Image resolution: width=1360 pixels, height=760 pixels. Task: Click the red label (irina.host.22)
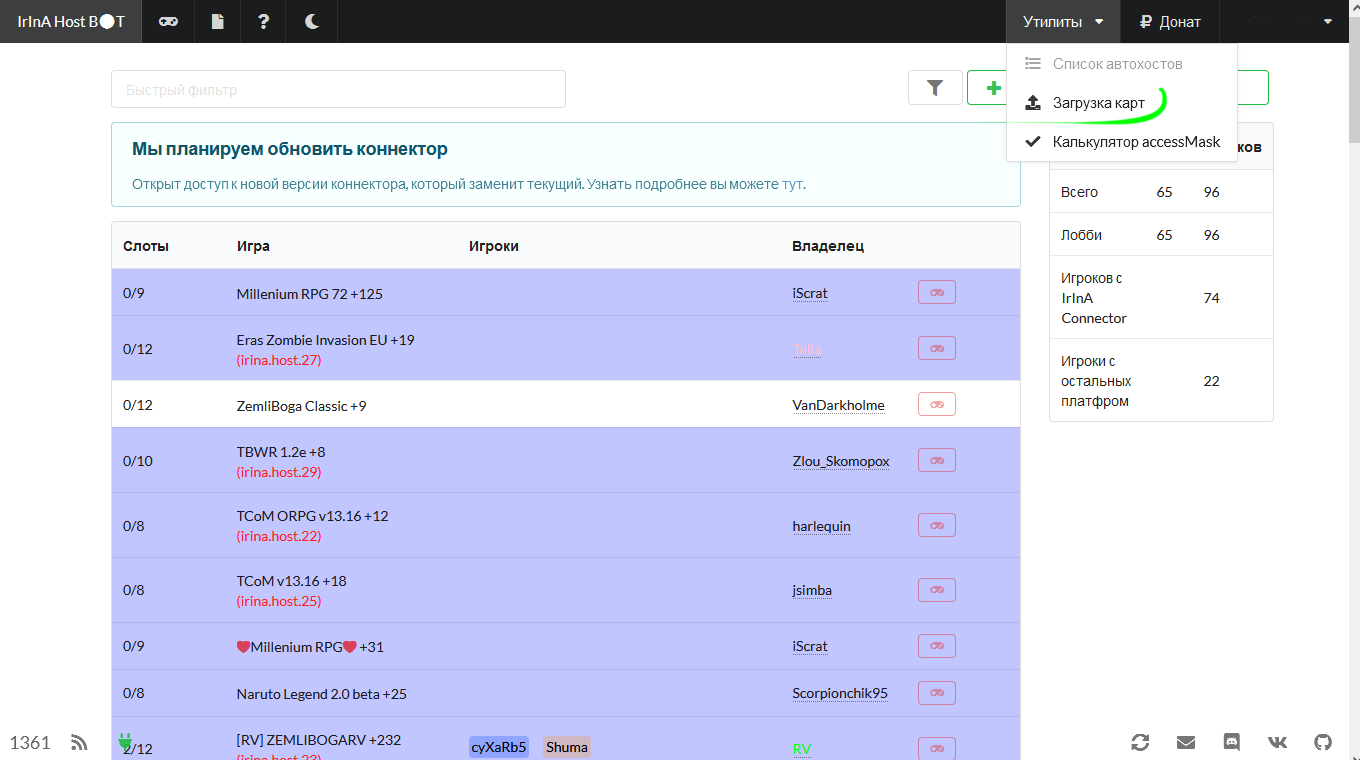point(279,536)
